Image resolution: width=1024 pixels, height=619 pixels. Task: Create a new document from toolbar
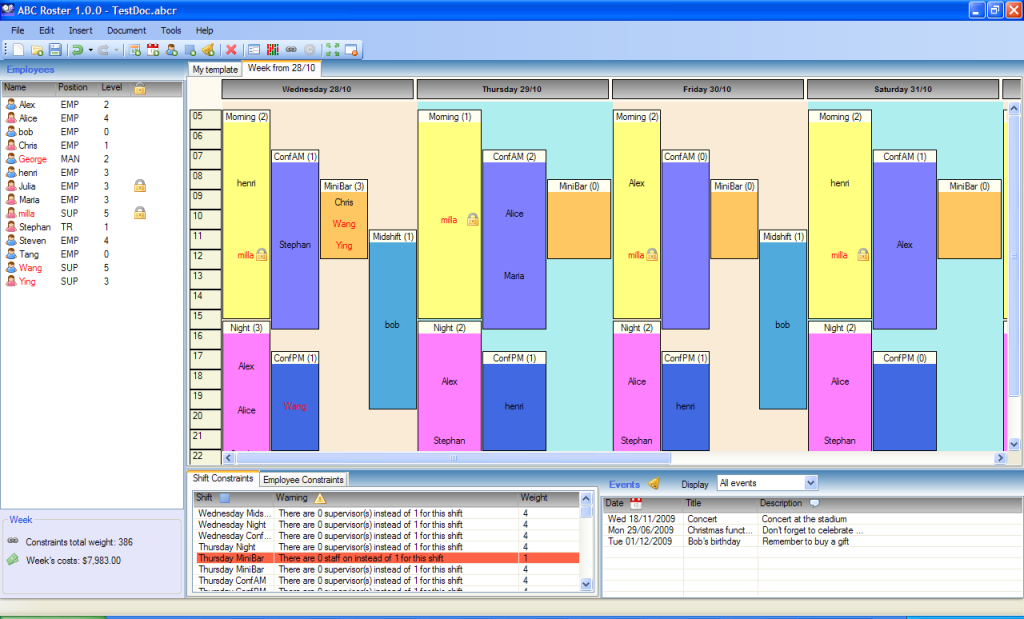(x=20, y=49)
